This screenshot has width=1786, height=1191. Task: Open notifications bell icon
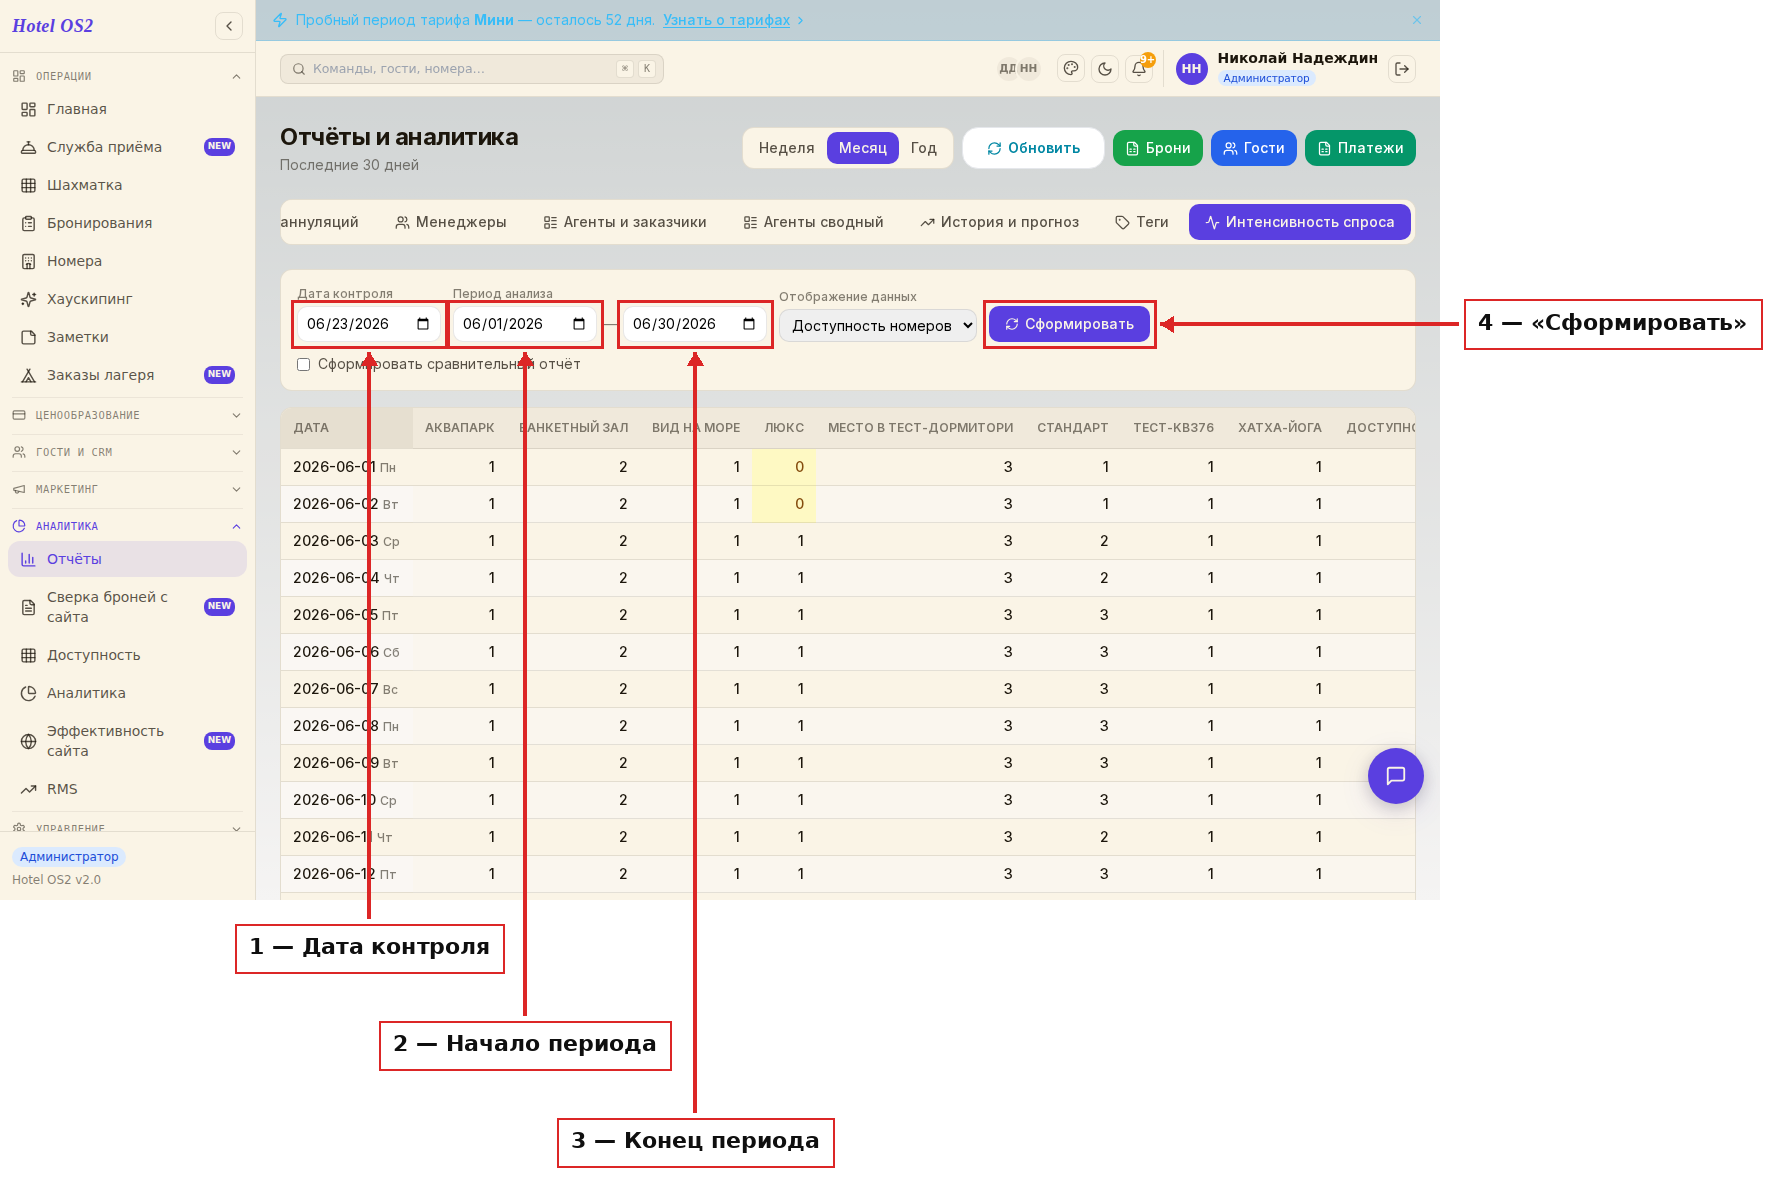(1139, 69)
